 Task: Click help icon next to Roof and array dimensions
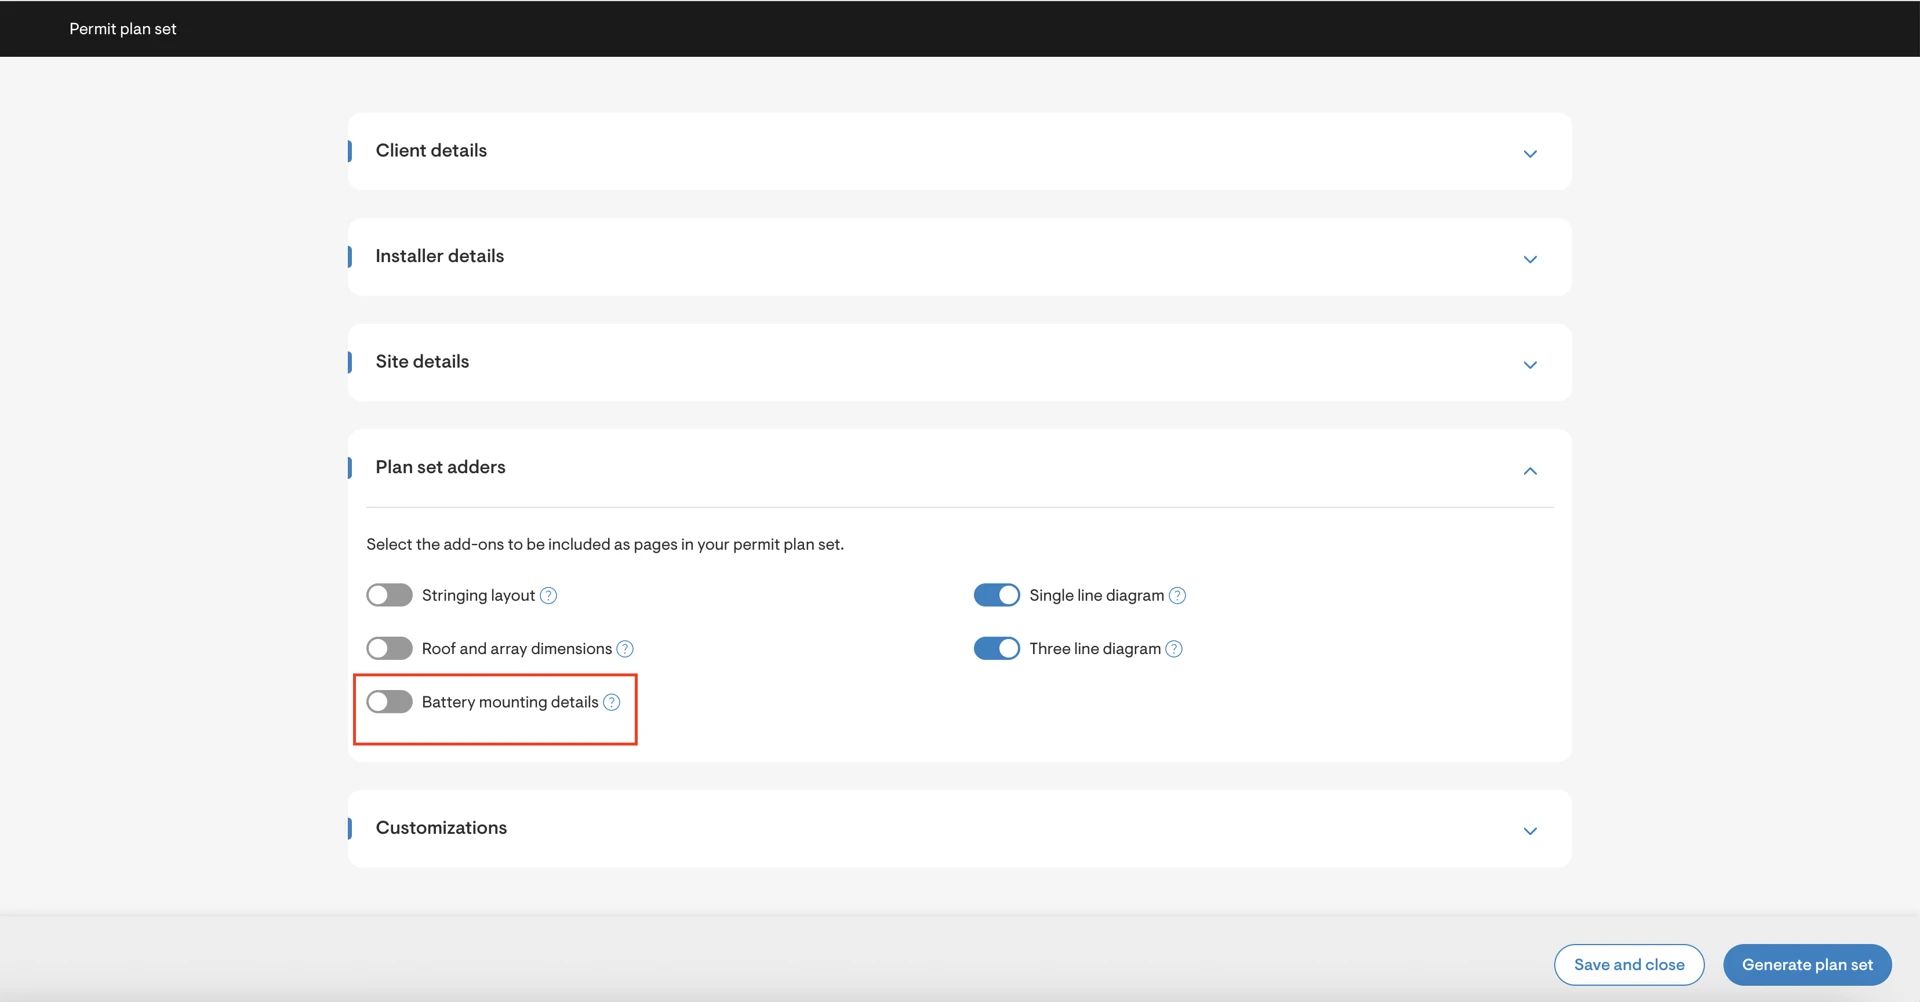click(x=625, y=649)
